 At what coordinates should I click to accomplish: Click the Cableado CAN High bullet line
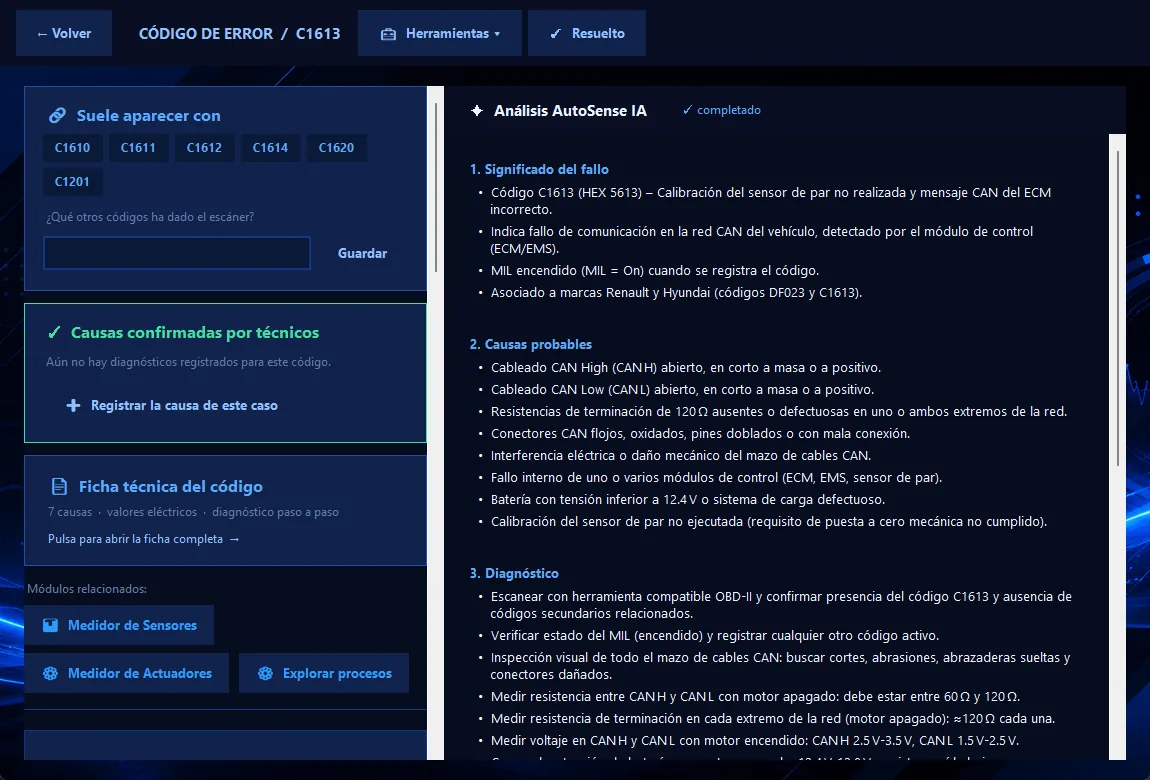click(686, 367)
